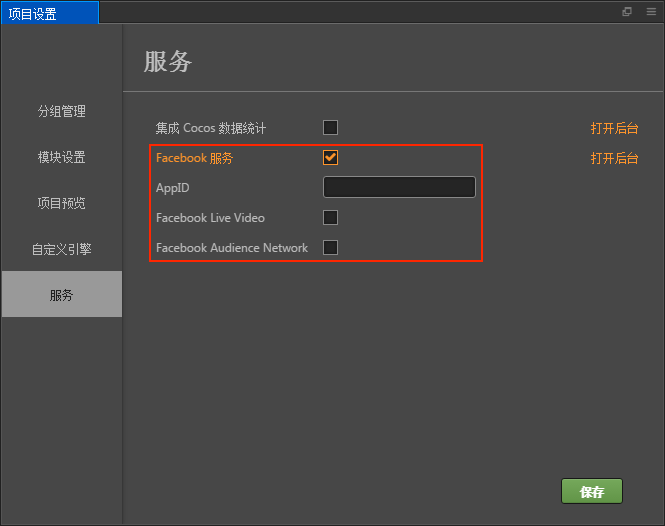Open the panel hamburger menu icon

(x=651, y=11)
